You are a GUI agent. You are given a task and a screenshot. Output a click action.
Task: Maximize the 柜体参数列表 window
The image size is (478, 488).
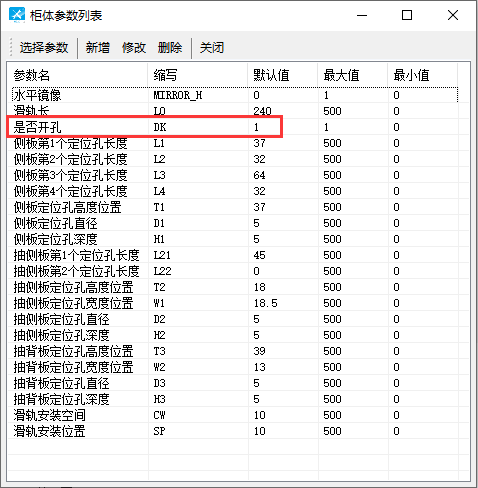407,15
